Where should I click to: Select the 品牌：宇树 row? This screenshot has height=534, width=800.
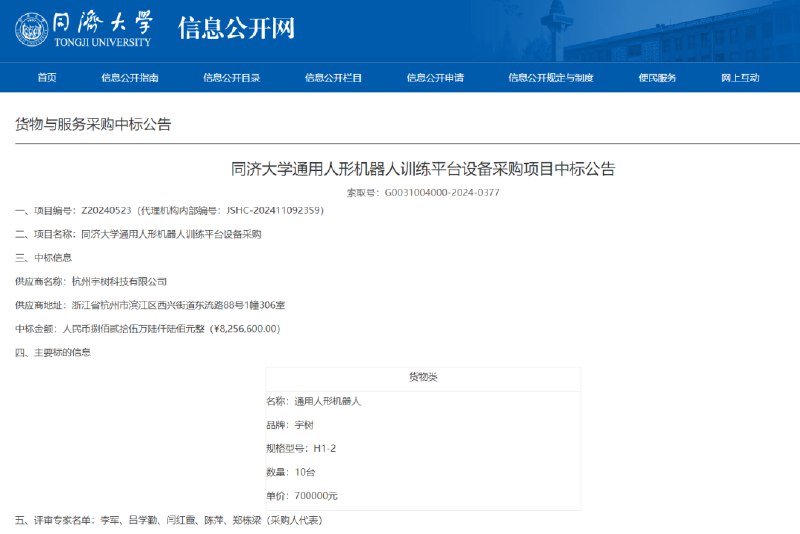290,425
